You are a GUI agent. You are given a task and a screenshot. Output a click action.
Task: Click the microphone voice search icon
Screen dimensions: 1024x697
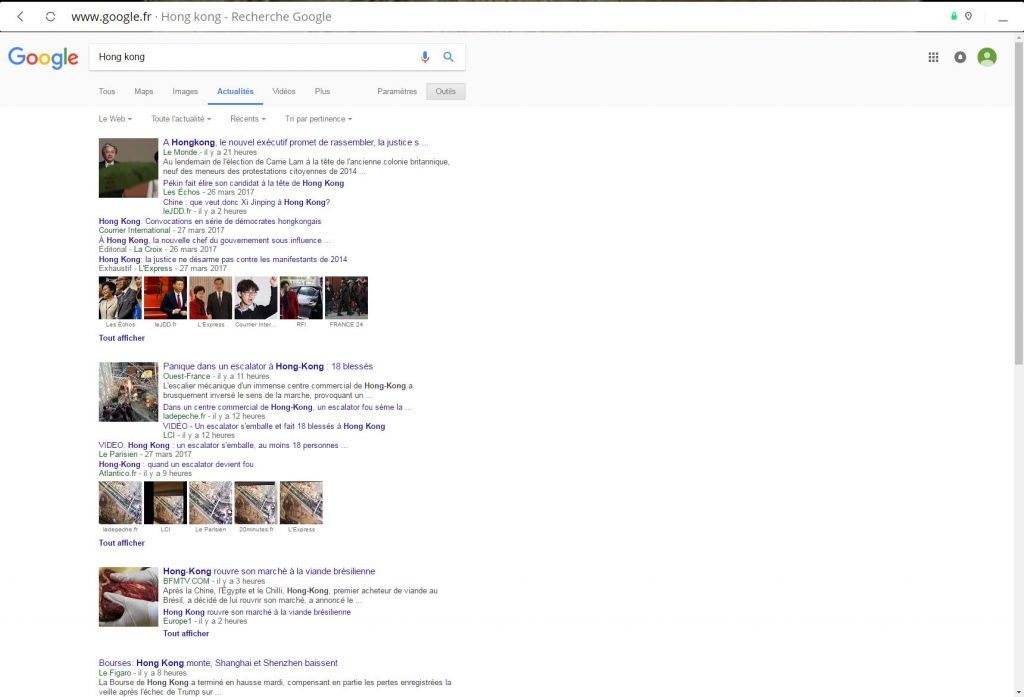tap(425, 57)
